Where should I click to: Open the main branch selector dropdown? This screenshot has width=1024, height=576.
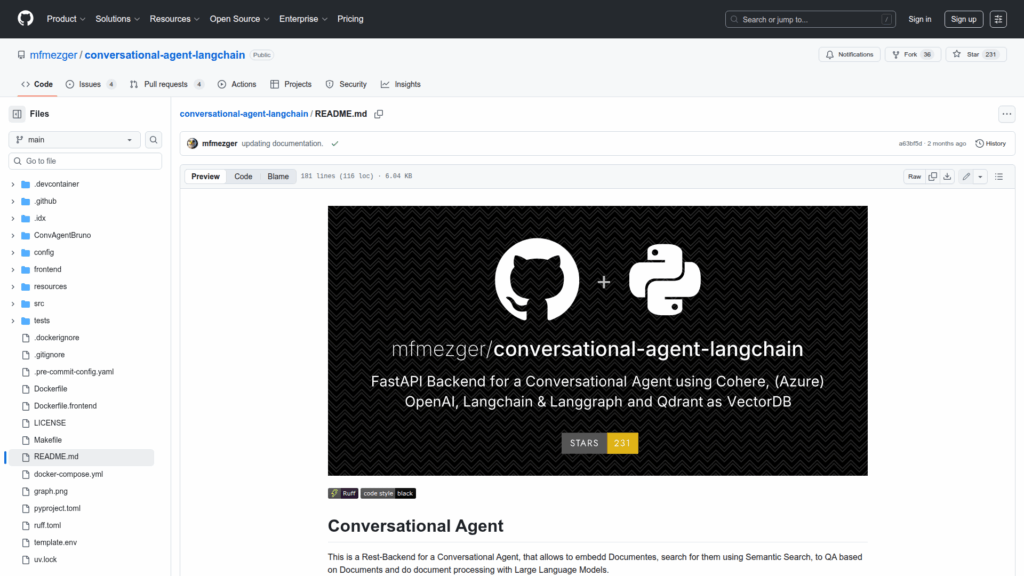coord(74,140)
